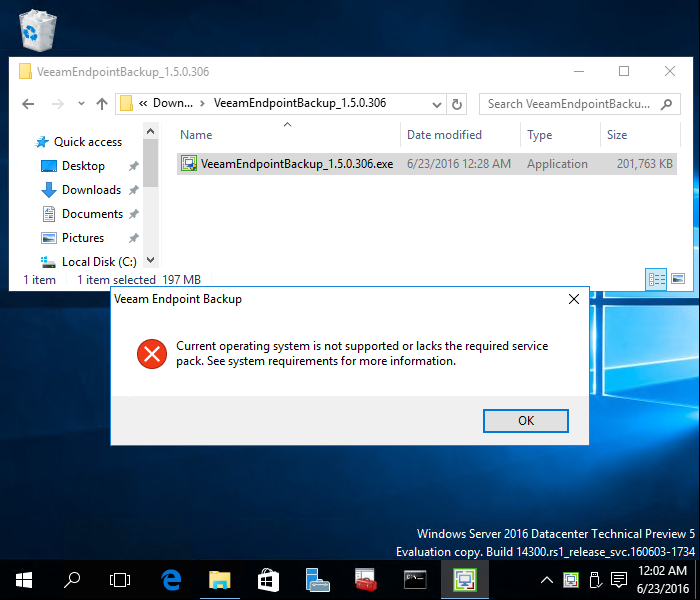Click the search magnifier icon in Explorer
700x600 pixels.
click(x=666, y=104)
